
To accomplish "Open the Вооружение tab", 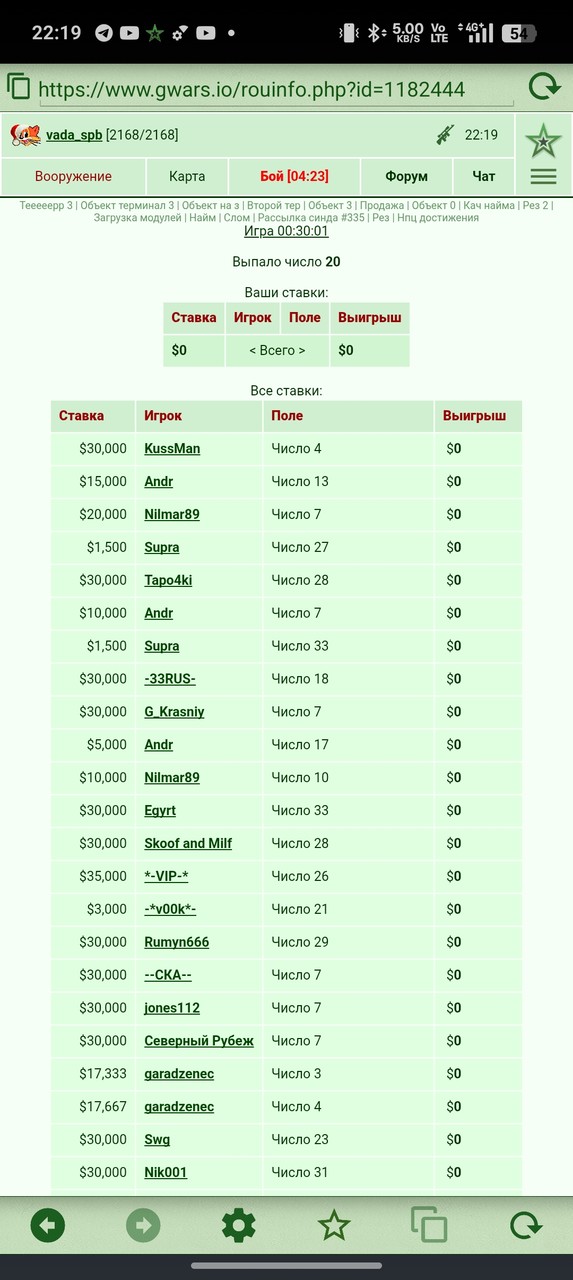I will pos(73,176).
